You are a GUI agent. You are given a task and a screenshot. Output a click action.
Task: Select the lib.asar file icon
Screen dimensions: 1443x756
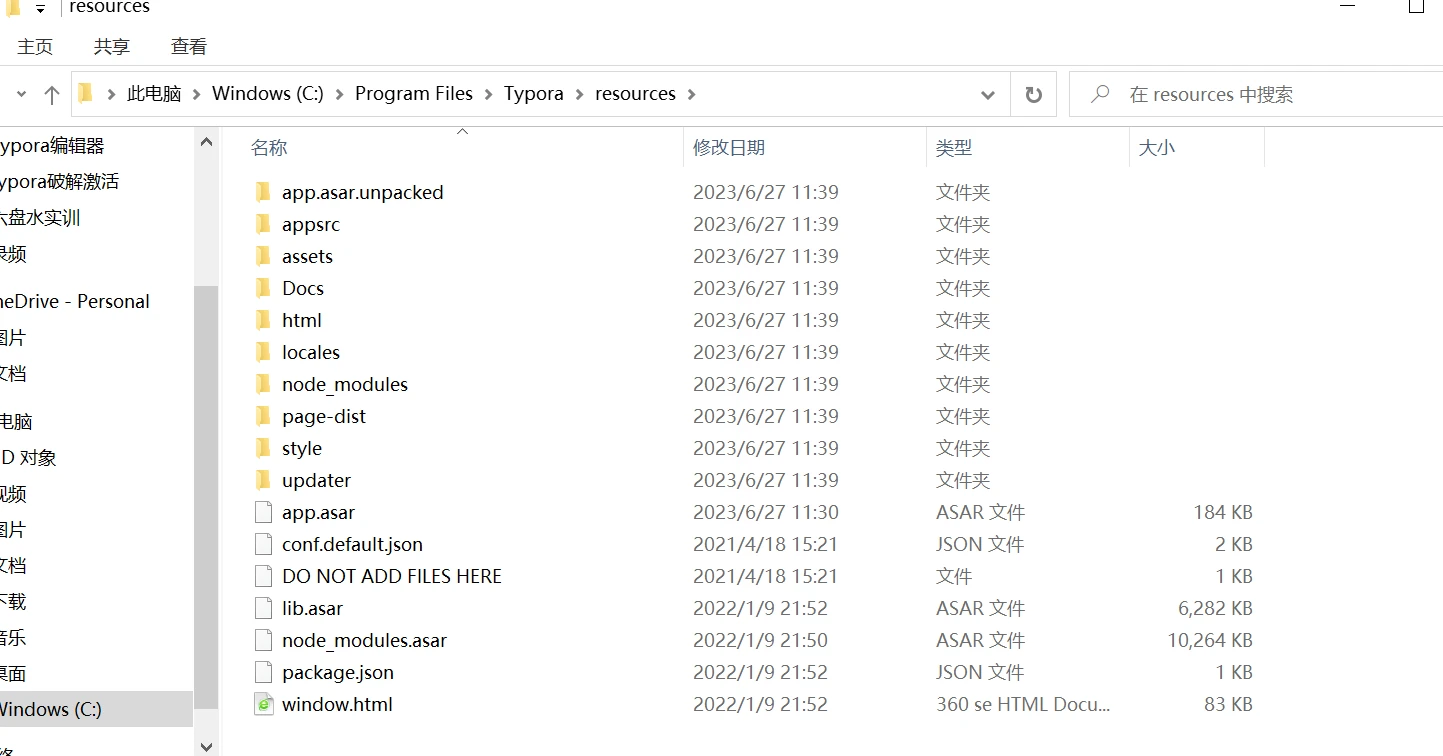[263, 608]
